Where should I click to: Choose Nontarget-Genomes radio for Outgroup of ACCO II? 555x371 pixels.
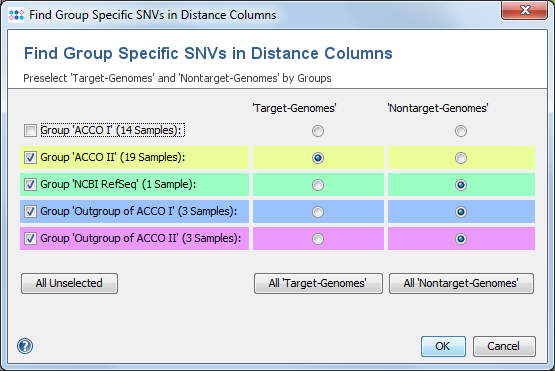coord(461,239)
